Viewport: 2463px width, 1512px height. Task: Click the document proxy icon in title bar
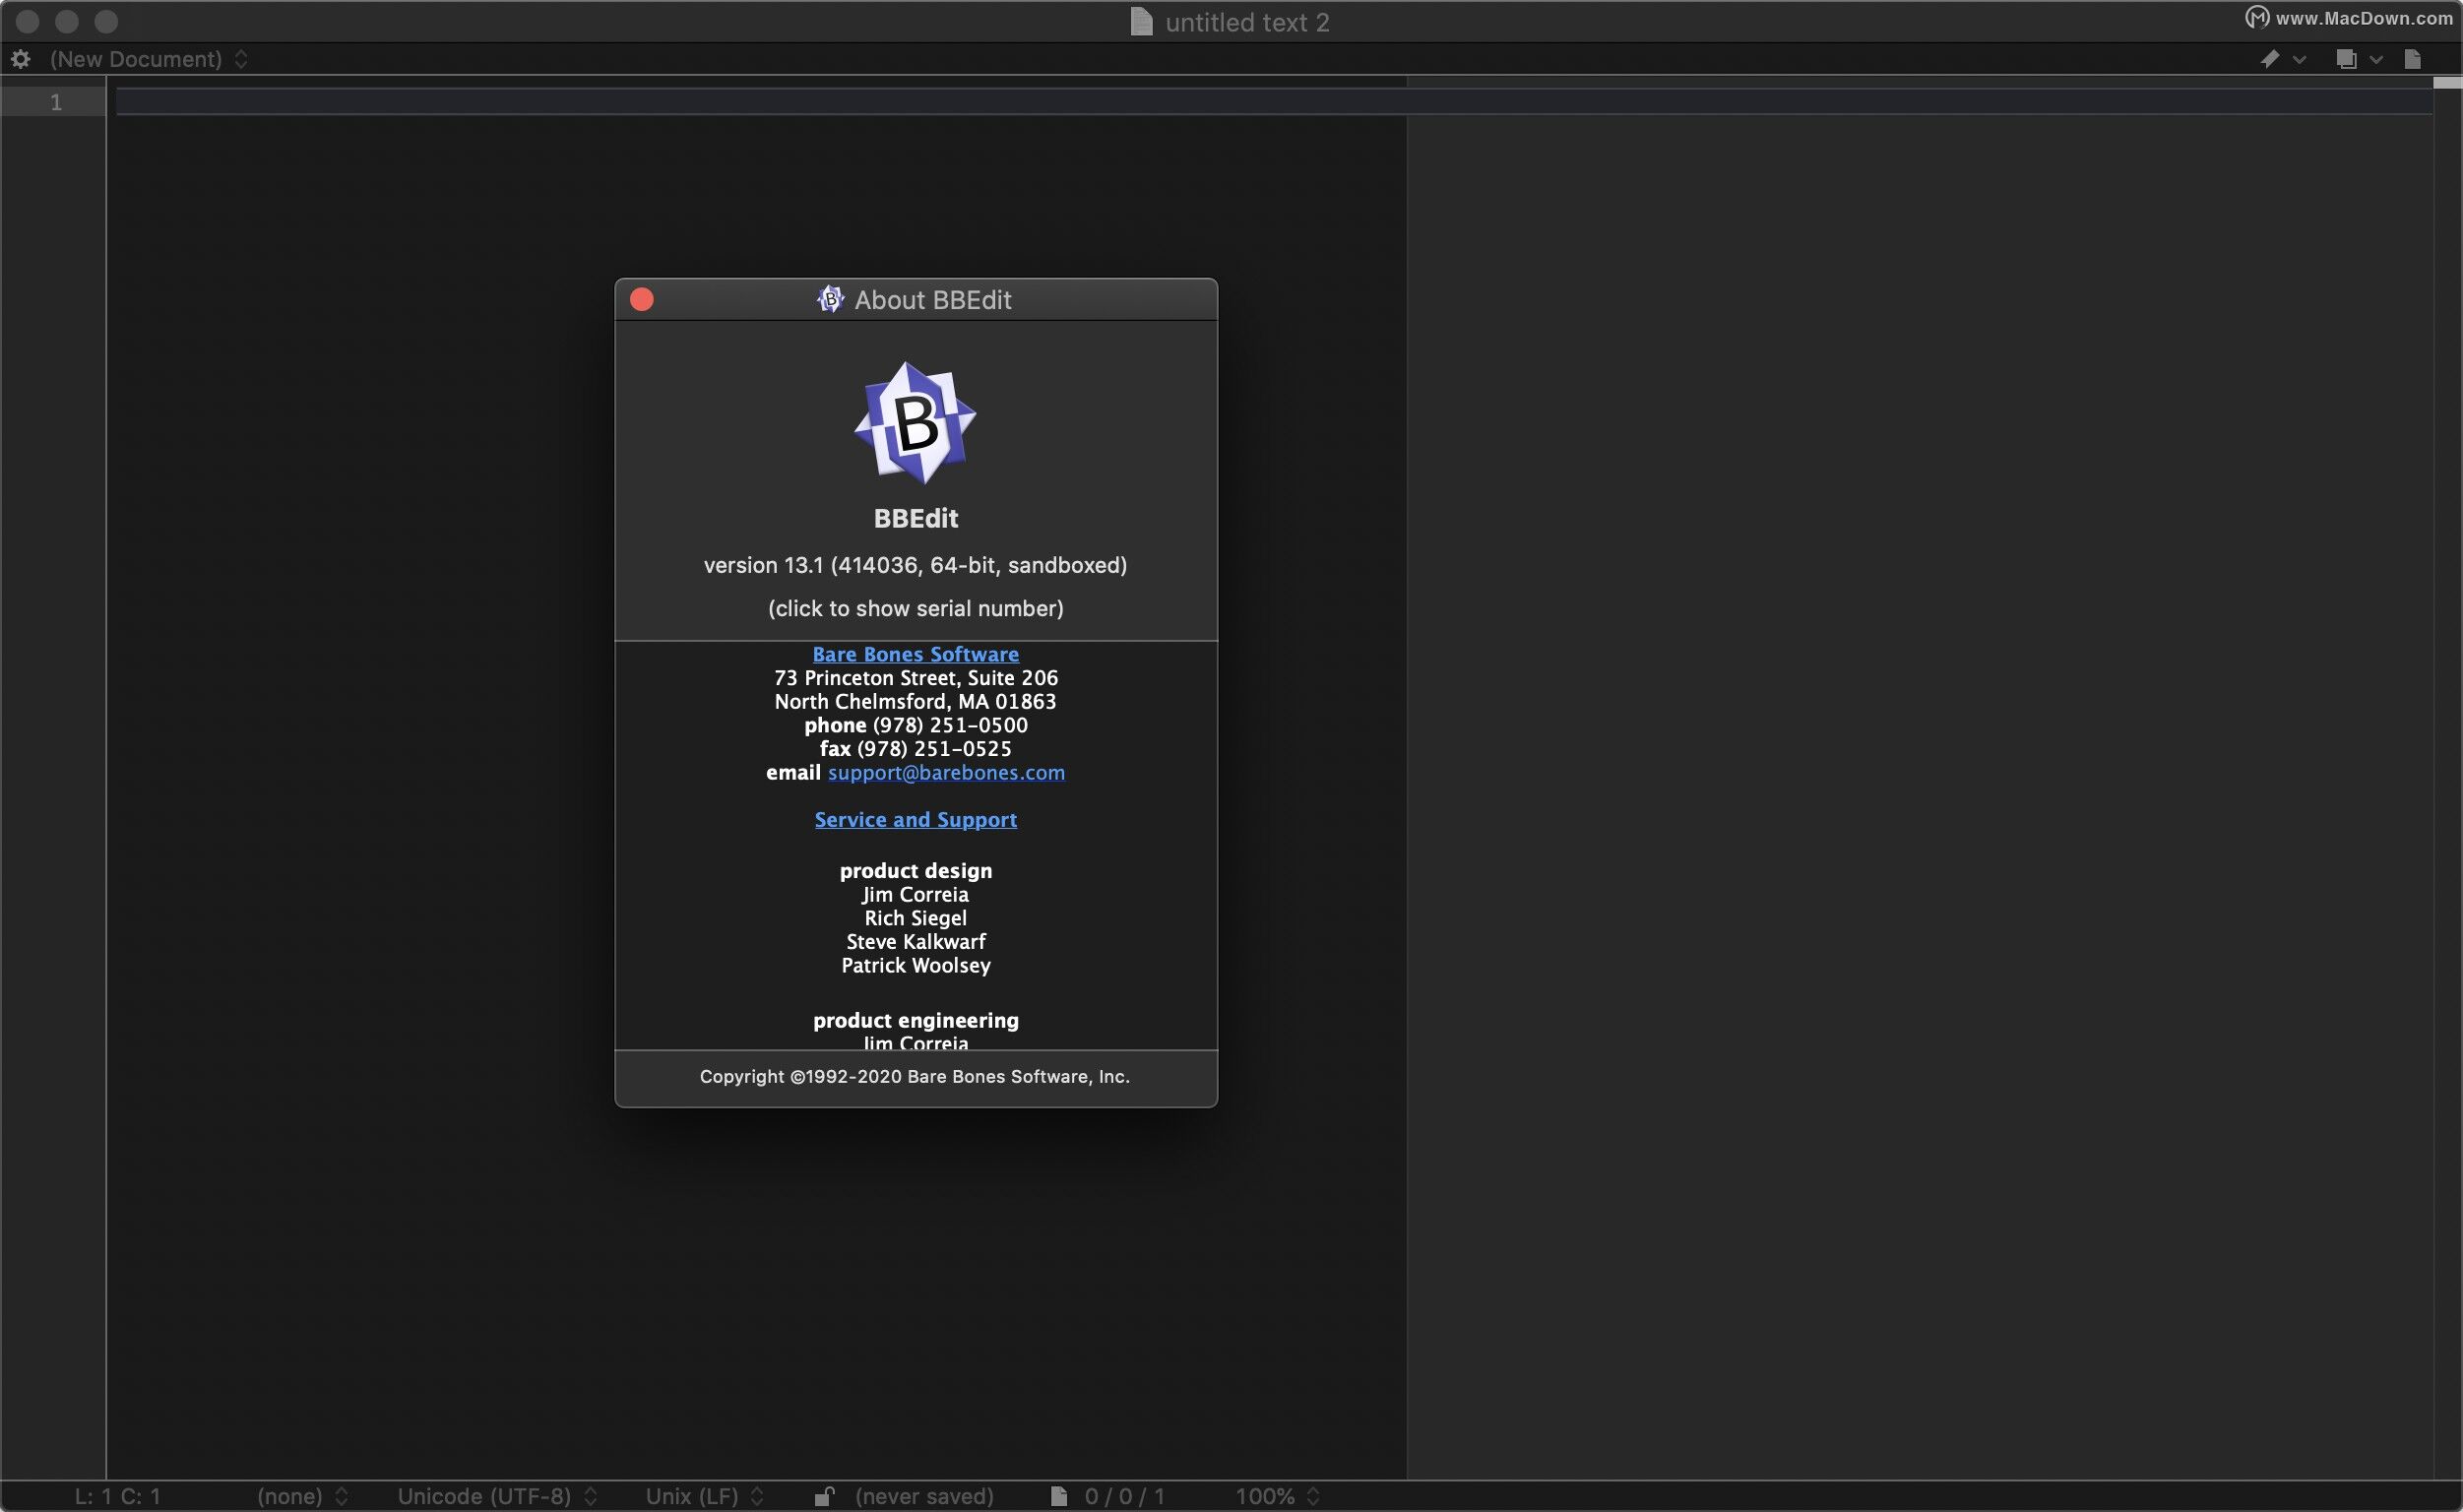1141,22
